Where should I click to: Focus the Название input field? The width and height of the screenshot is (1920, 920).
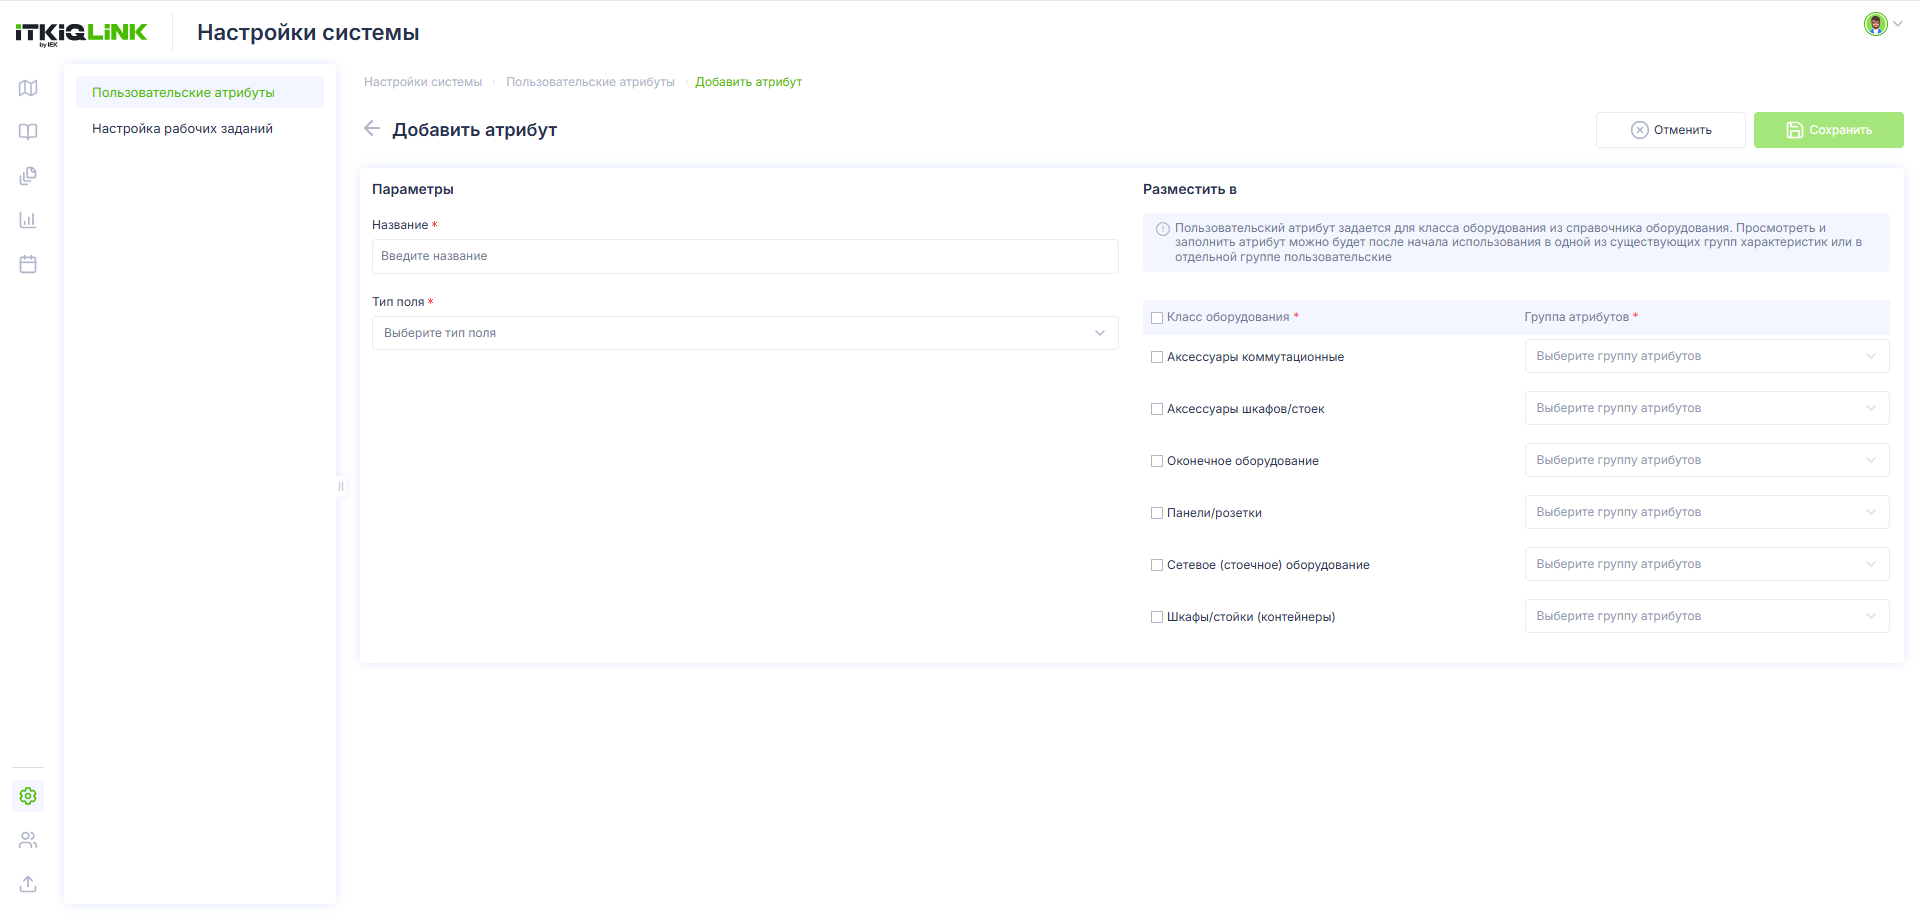coord(745,256)
